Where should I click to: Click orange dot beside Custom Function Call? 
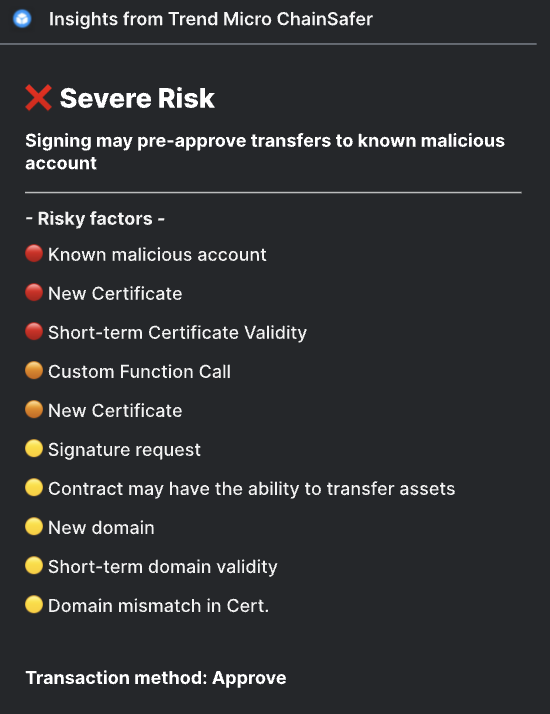point(34,371)
